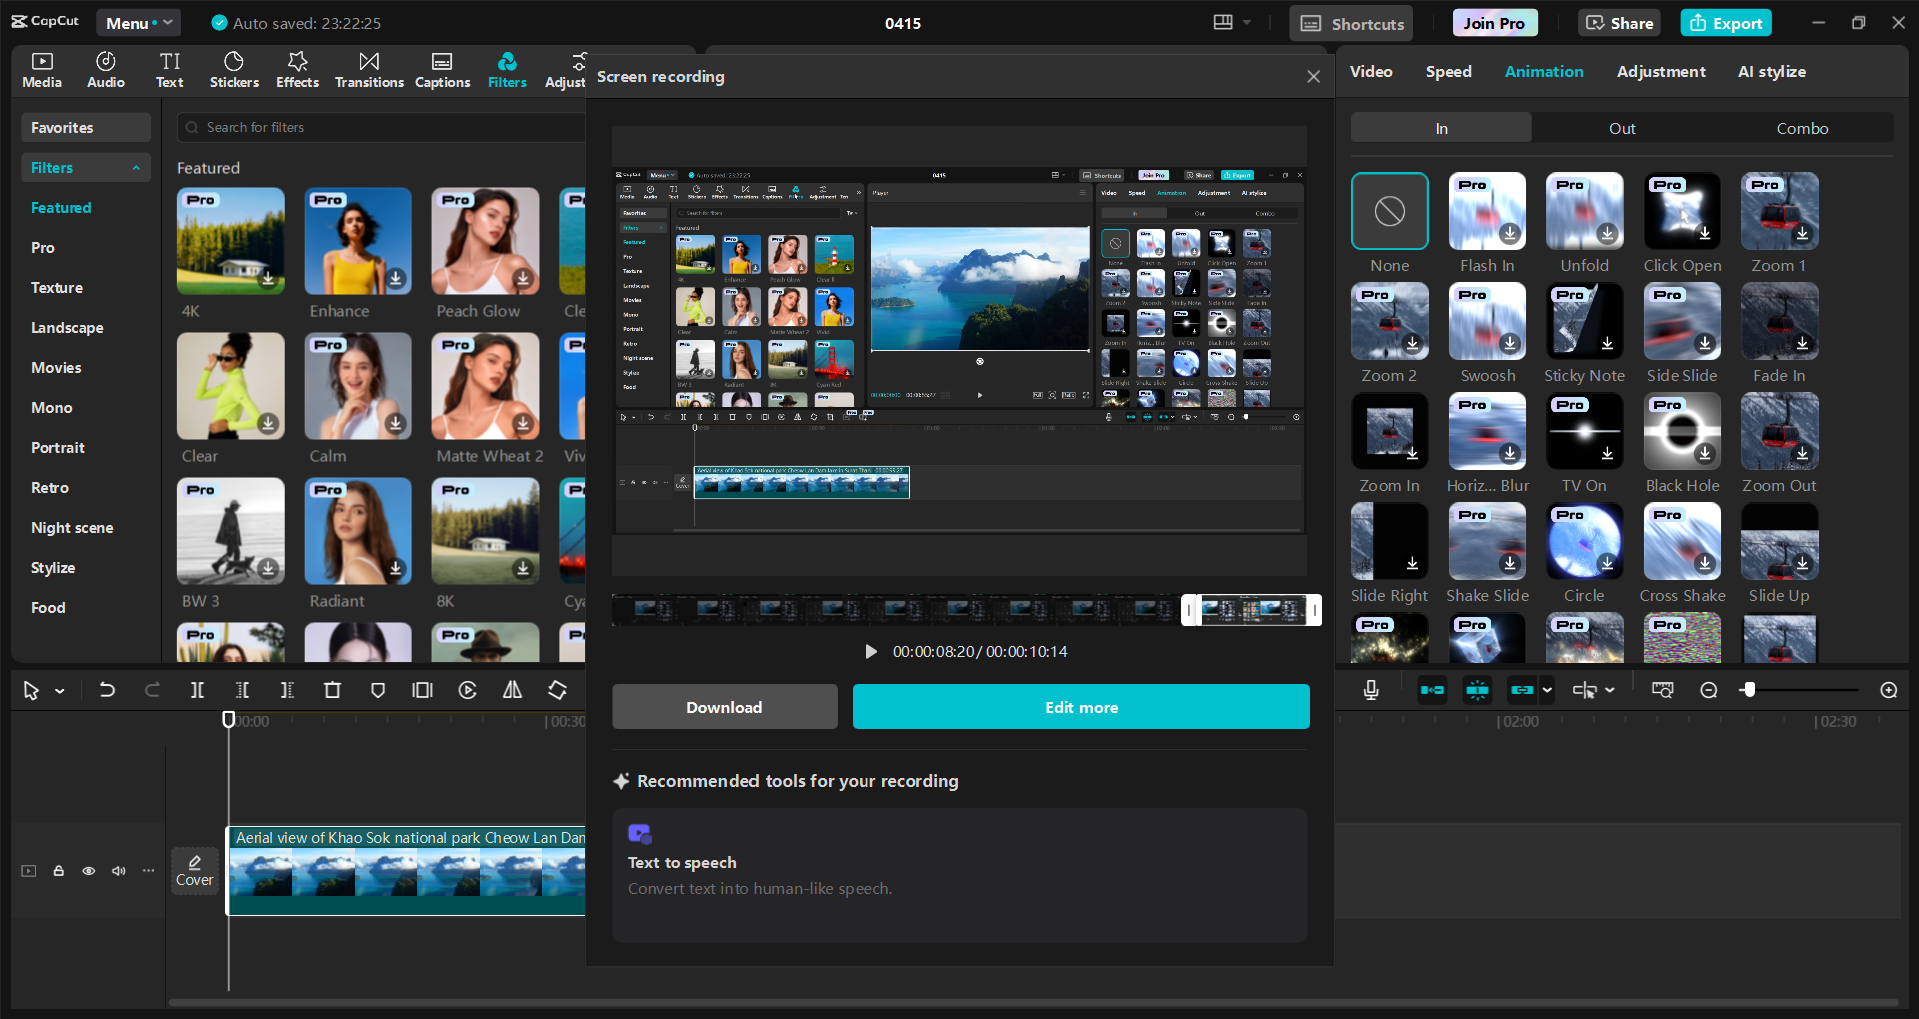
Task: Delete the selected clip using trash icon
Action: click(x=333, y=690)
